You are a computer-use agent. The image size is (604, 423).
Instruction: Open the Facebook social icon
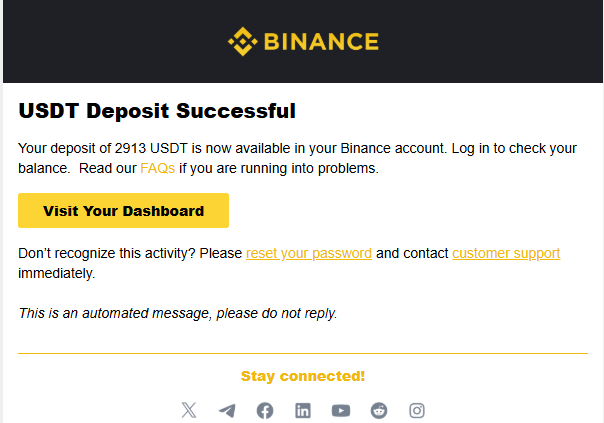coord(265,410)
